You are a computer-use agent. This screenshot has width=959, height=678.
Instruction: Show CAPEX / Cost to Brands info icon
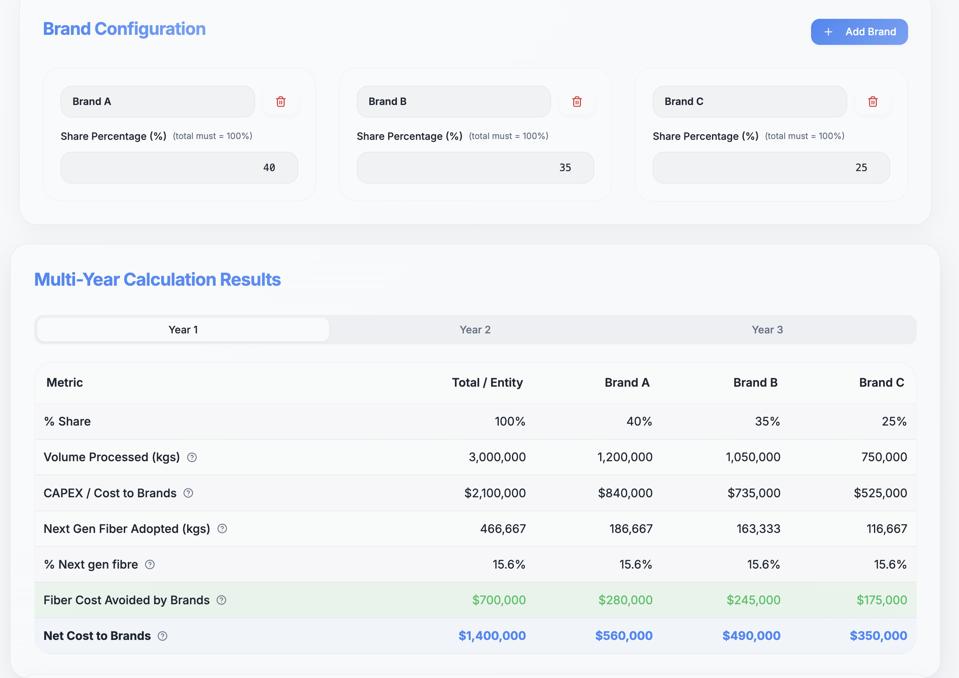(188, 493)
